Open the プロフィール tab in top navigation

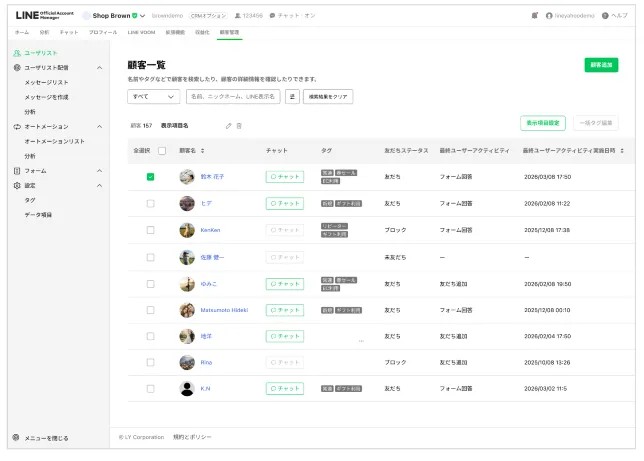pyautogui.click(x=103, y=32)
